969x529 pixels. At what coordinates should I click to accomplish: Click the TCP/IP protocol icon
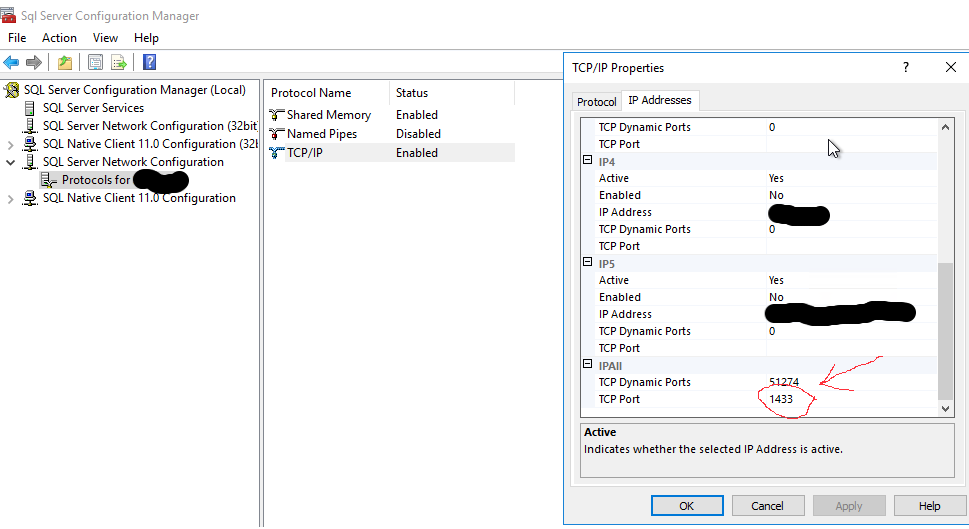click(x=277, y=153)
